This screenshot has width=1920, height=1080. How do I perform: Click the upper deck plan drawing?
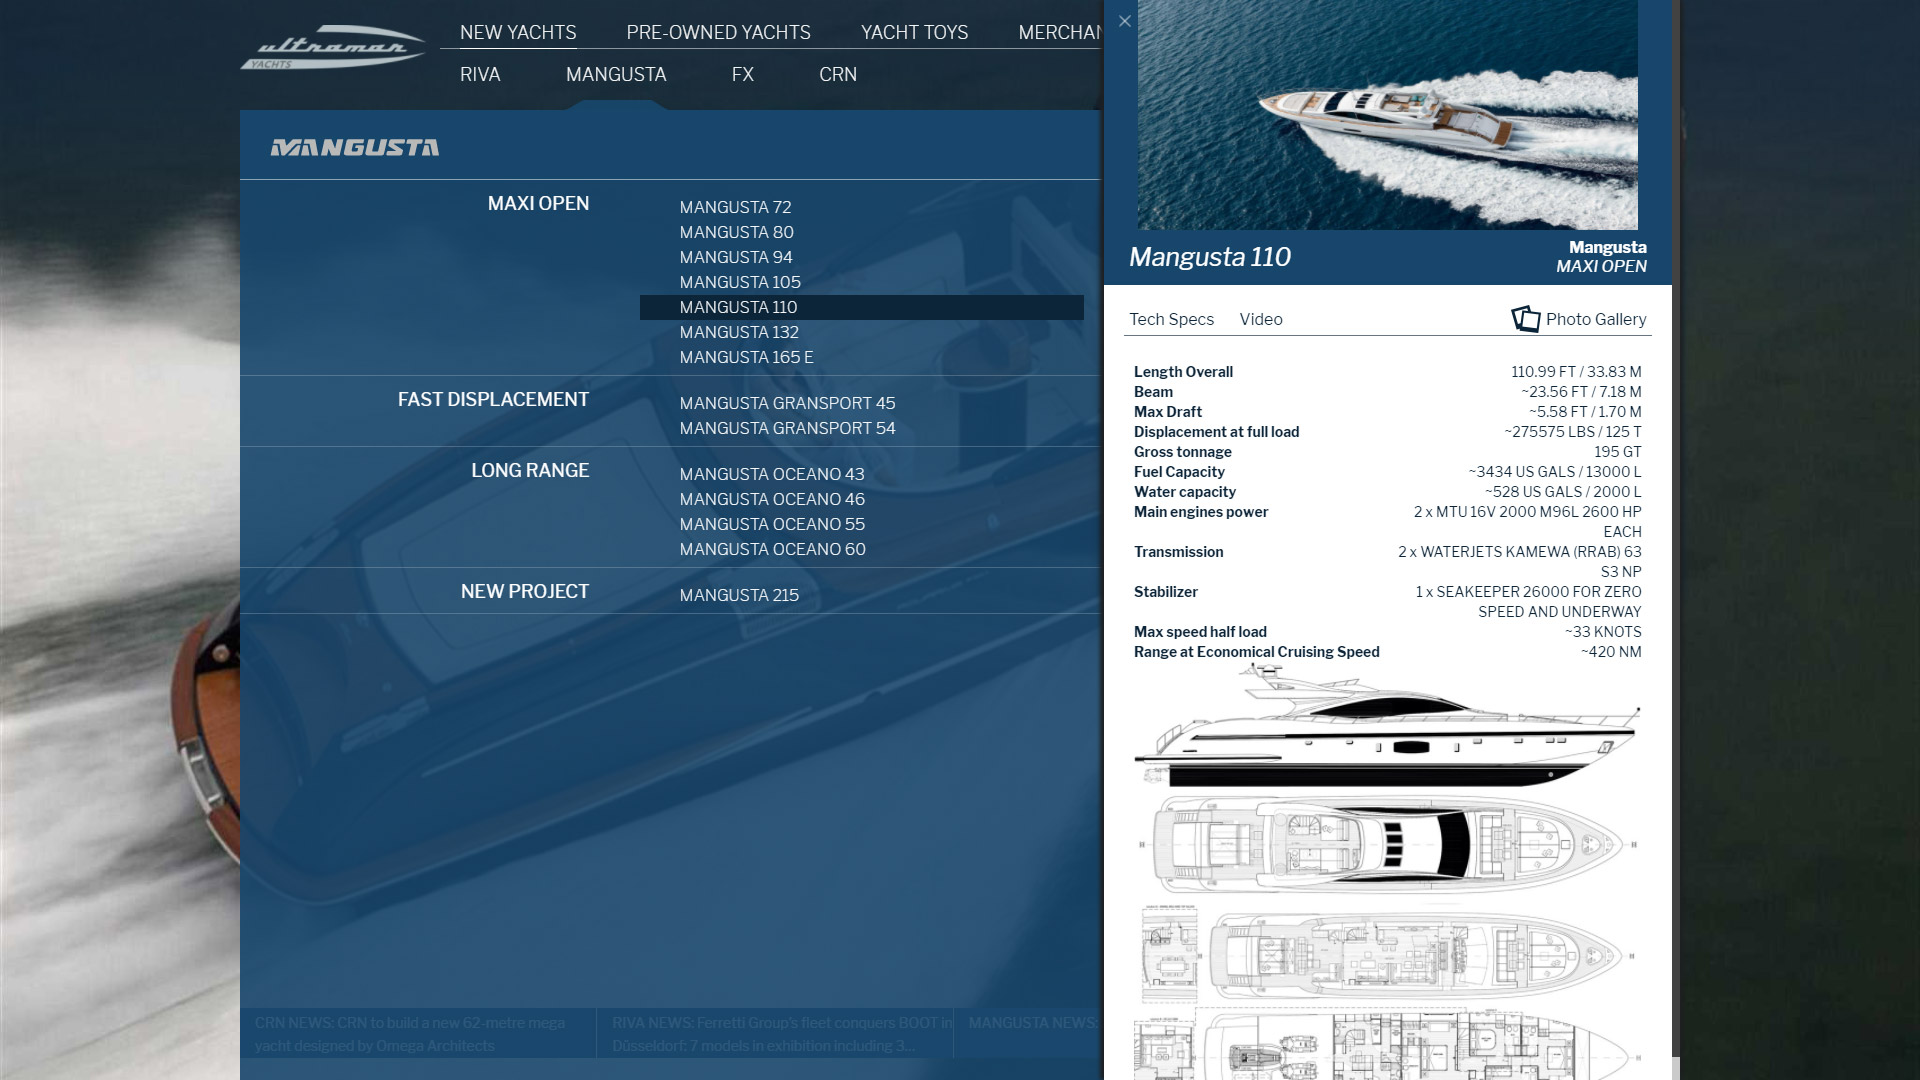tap(1387, 844)
